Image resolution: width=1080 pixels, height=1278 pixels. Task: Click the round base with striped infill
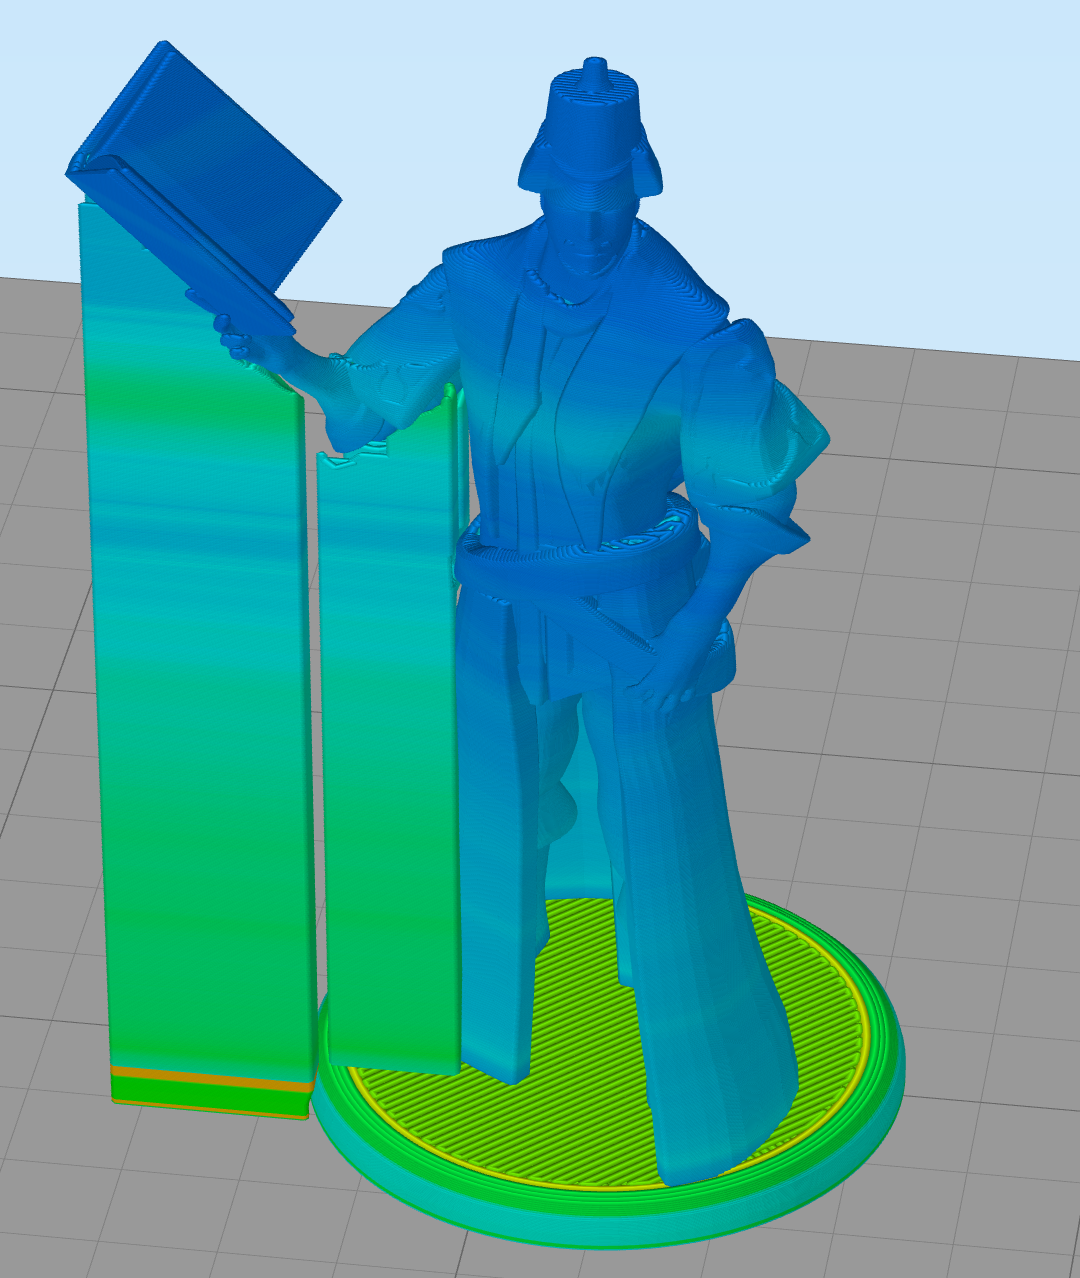[x=610, y=1070]
